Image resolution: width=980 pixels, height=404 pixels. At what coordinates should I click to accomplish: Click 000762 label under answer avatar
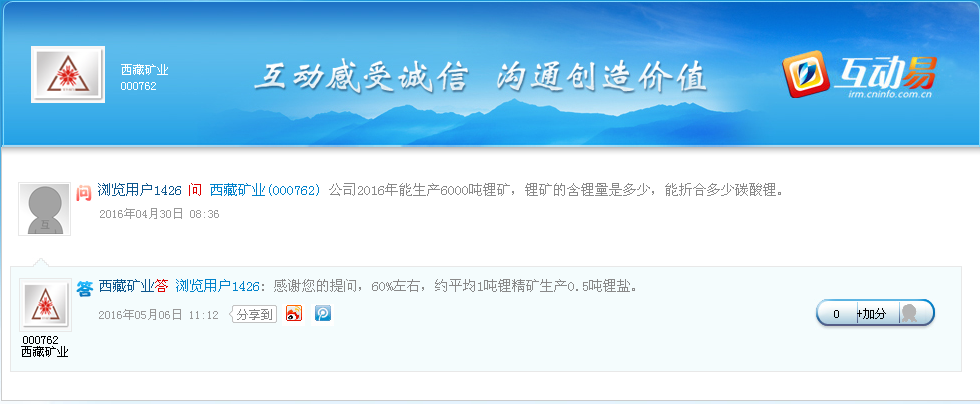coord(41,340)
